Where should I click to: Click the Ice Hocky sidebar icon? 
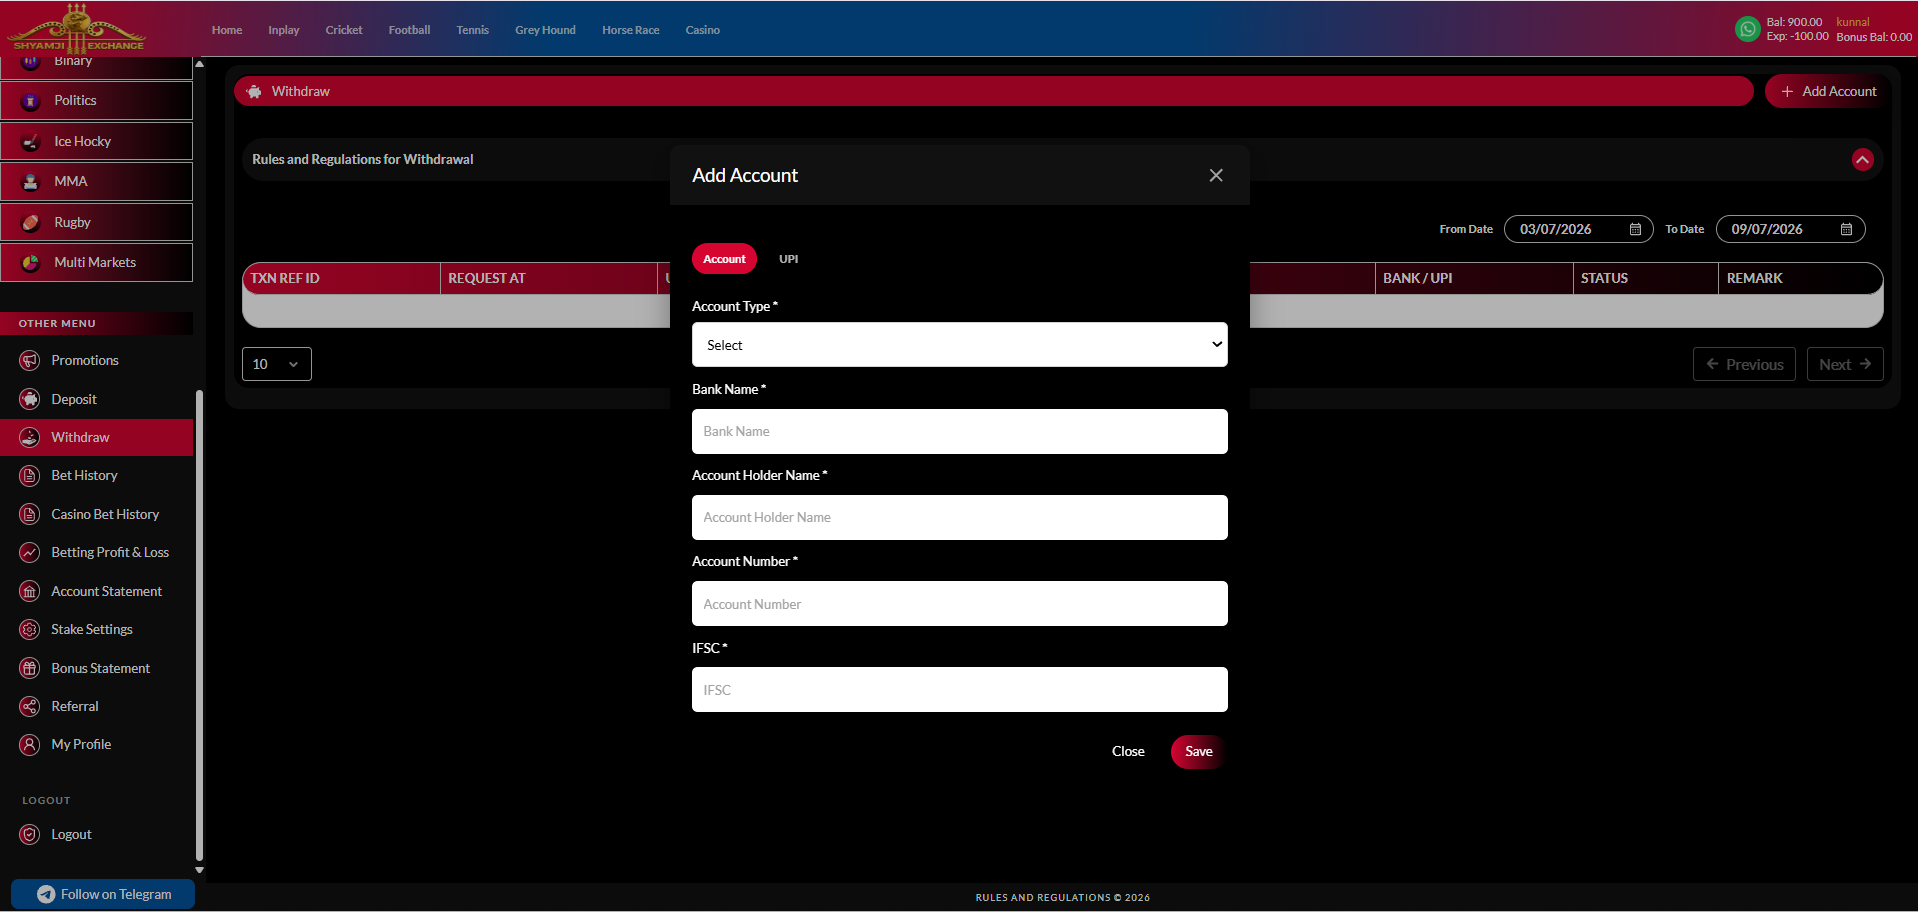[31, 142]
